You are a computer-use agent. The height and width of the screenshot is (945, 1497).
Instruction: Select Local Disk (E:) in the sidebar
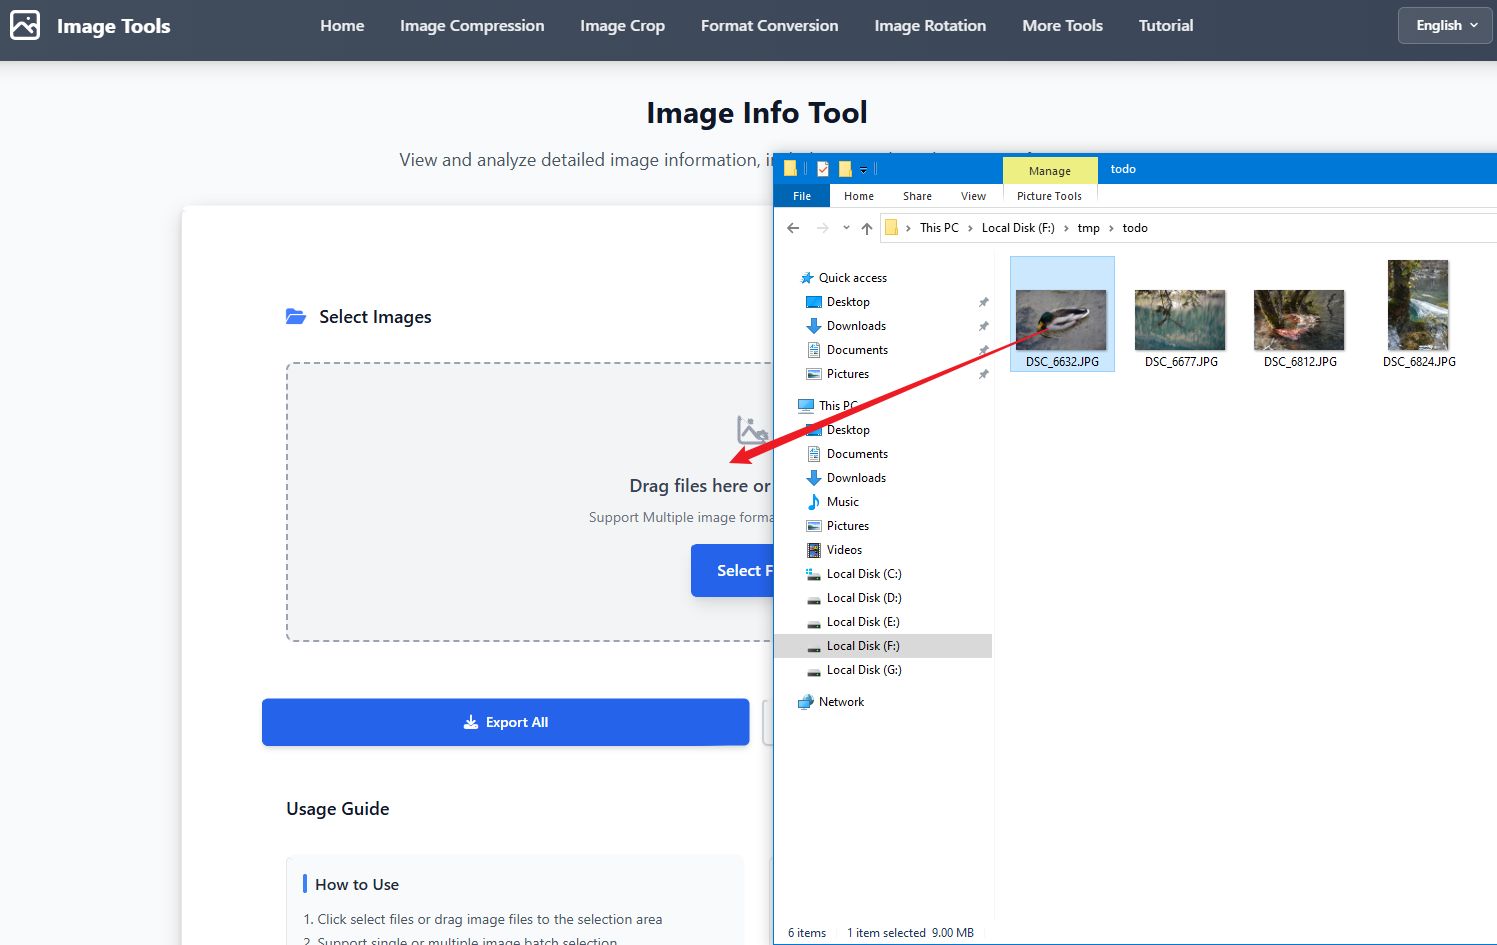point(863,622)
